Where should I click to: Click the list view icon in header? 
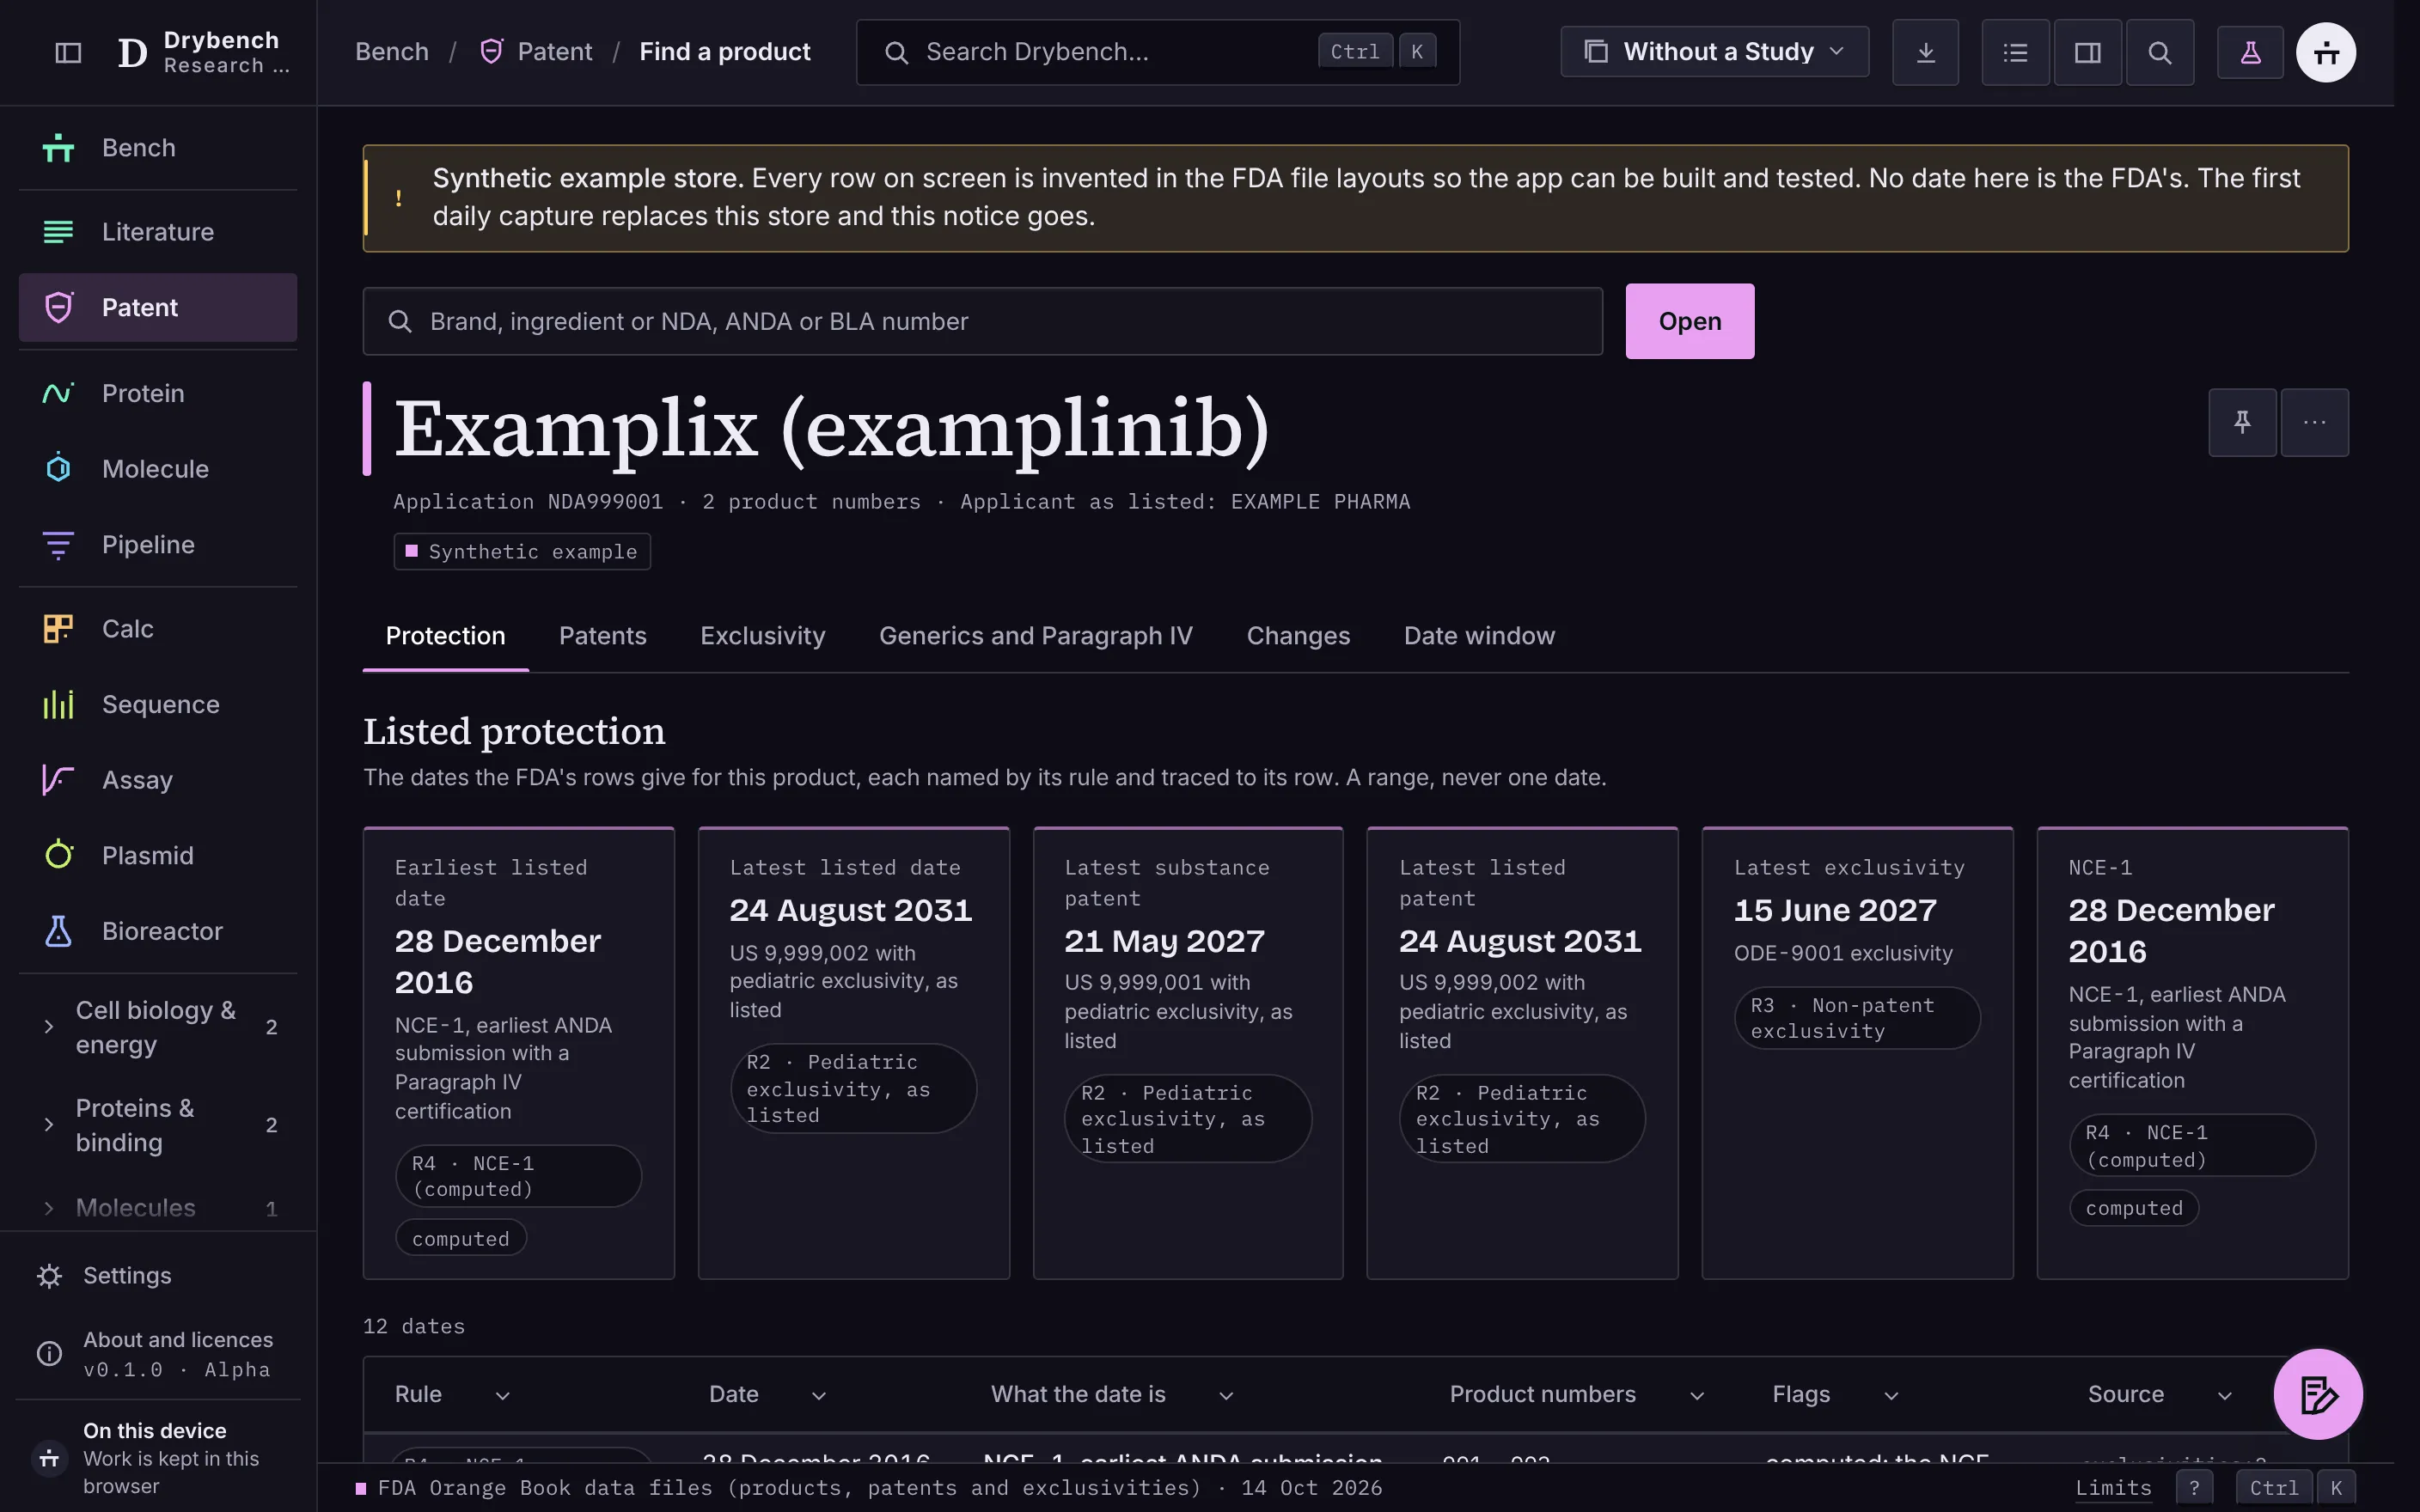coord(2015,52)
